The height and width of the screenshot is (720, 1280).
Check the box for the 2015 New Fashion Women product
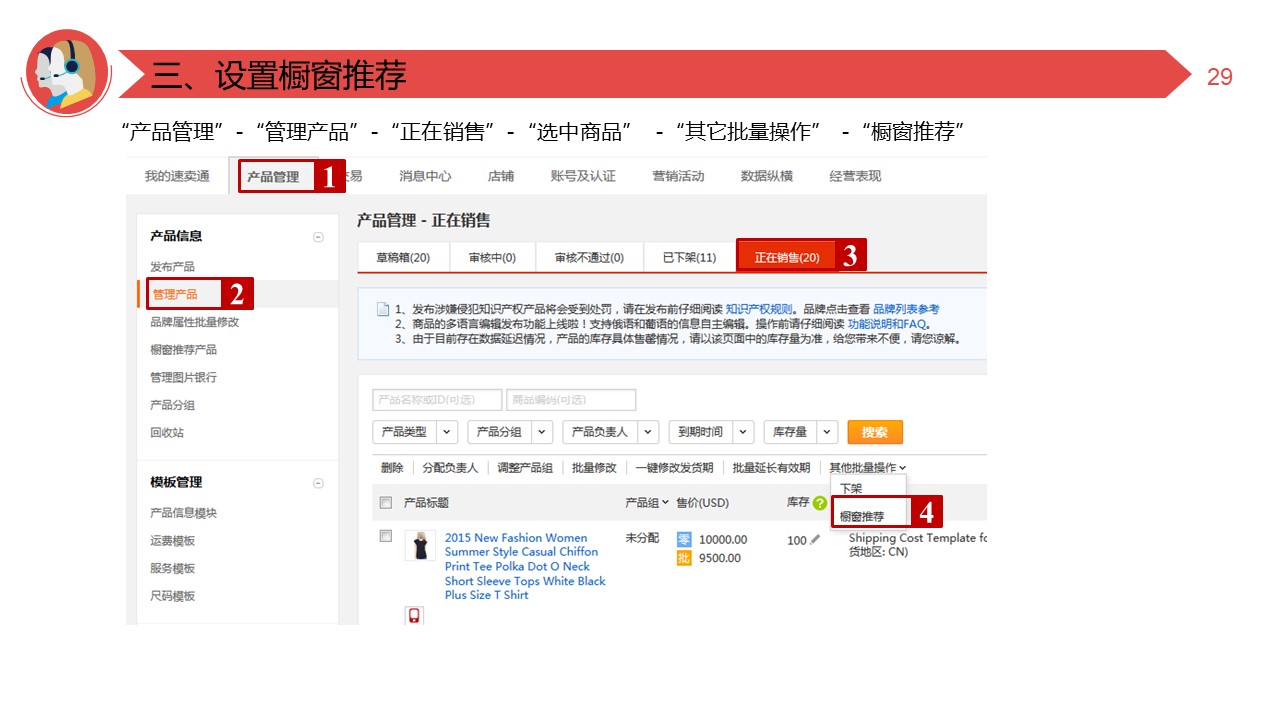pyautogui.click(x=386, y=537)
